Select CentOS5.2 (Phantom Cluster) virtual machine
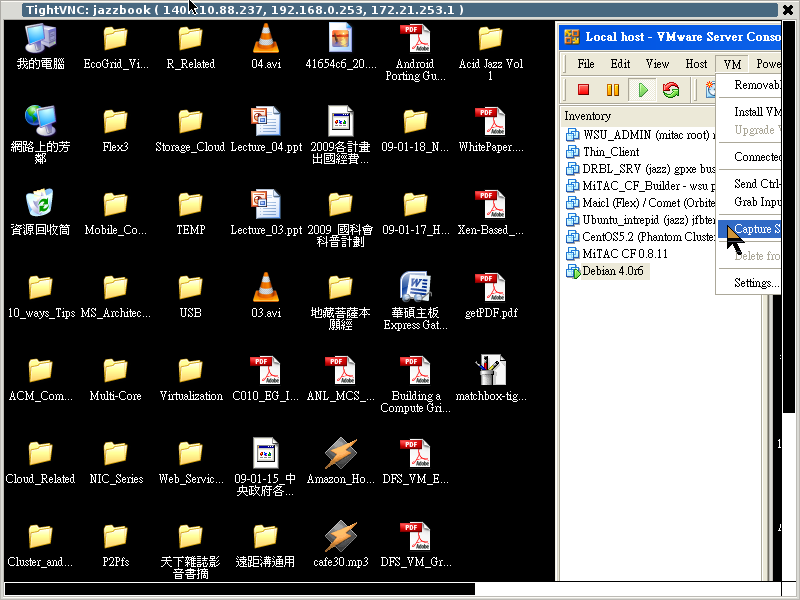800x600 pixels. [x=640, y=237]
